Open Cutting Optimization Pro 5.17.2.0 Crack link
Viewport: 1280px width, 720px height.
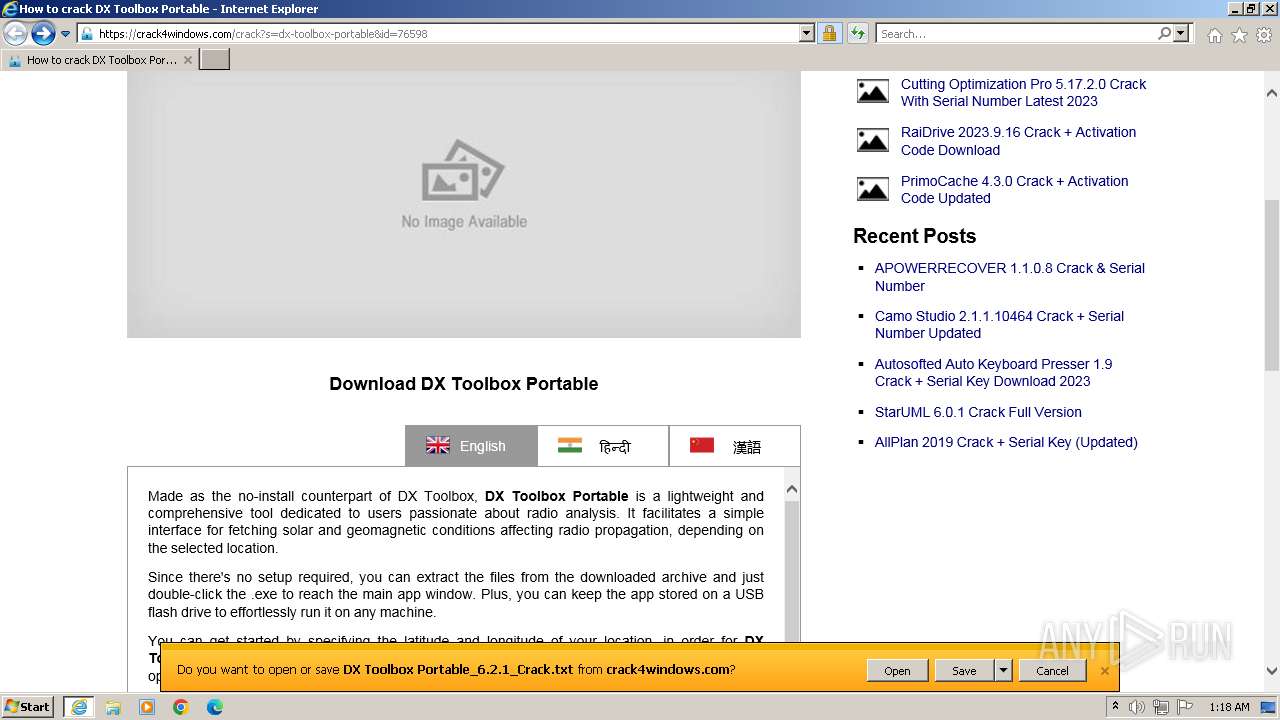1023,93
